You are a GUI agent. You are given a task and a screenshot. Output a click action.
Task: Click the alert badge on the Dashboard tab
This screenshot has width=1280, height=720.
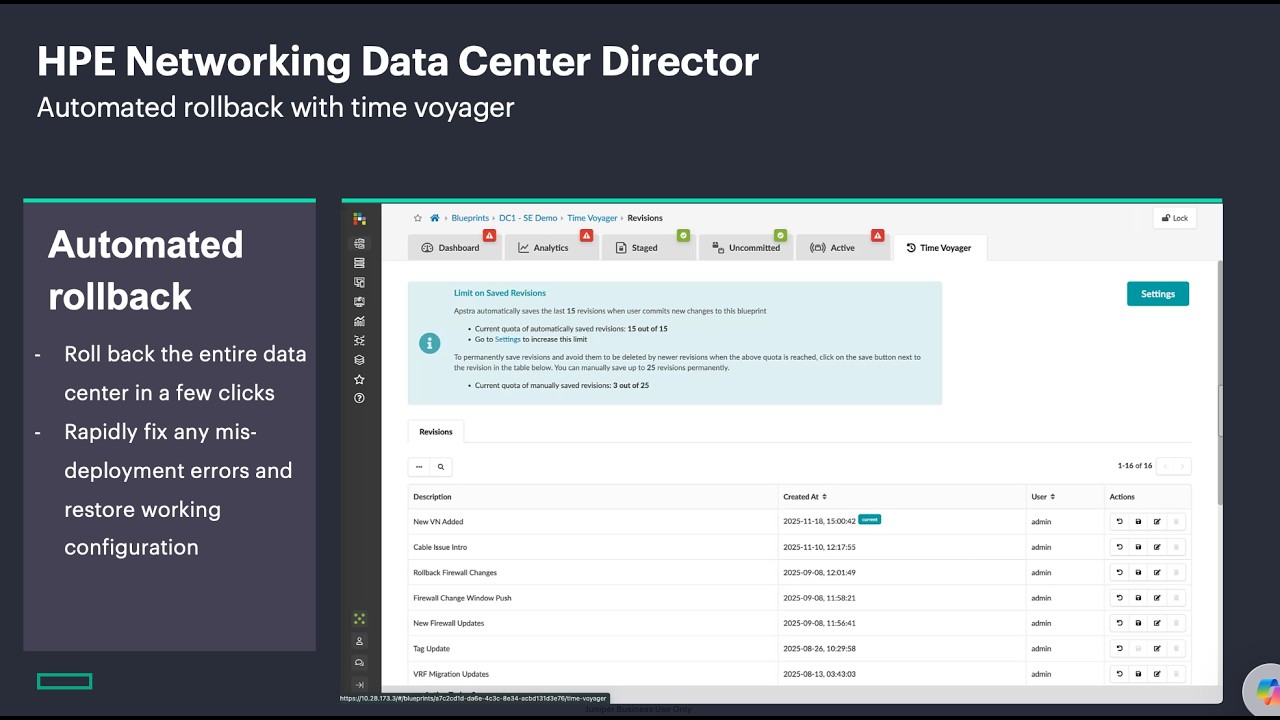click(490, 236)
